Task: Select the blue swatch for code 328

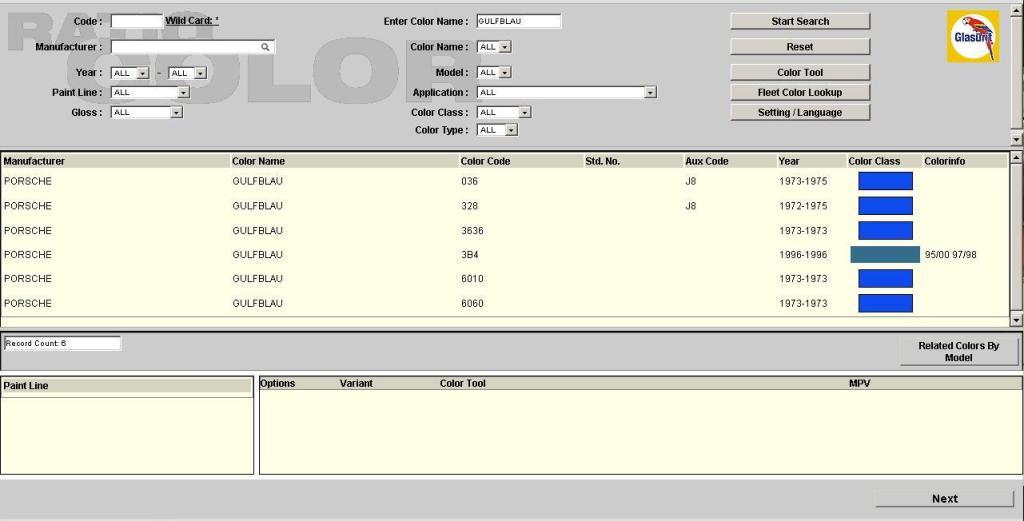Action: 886,206
